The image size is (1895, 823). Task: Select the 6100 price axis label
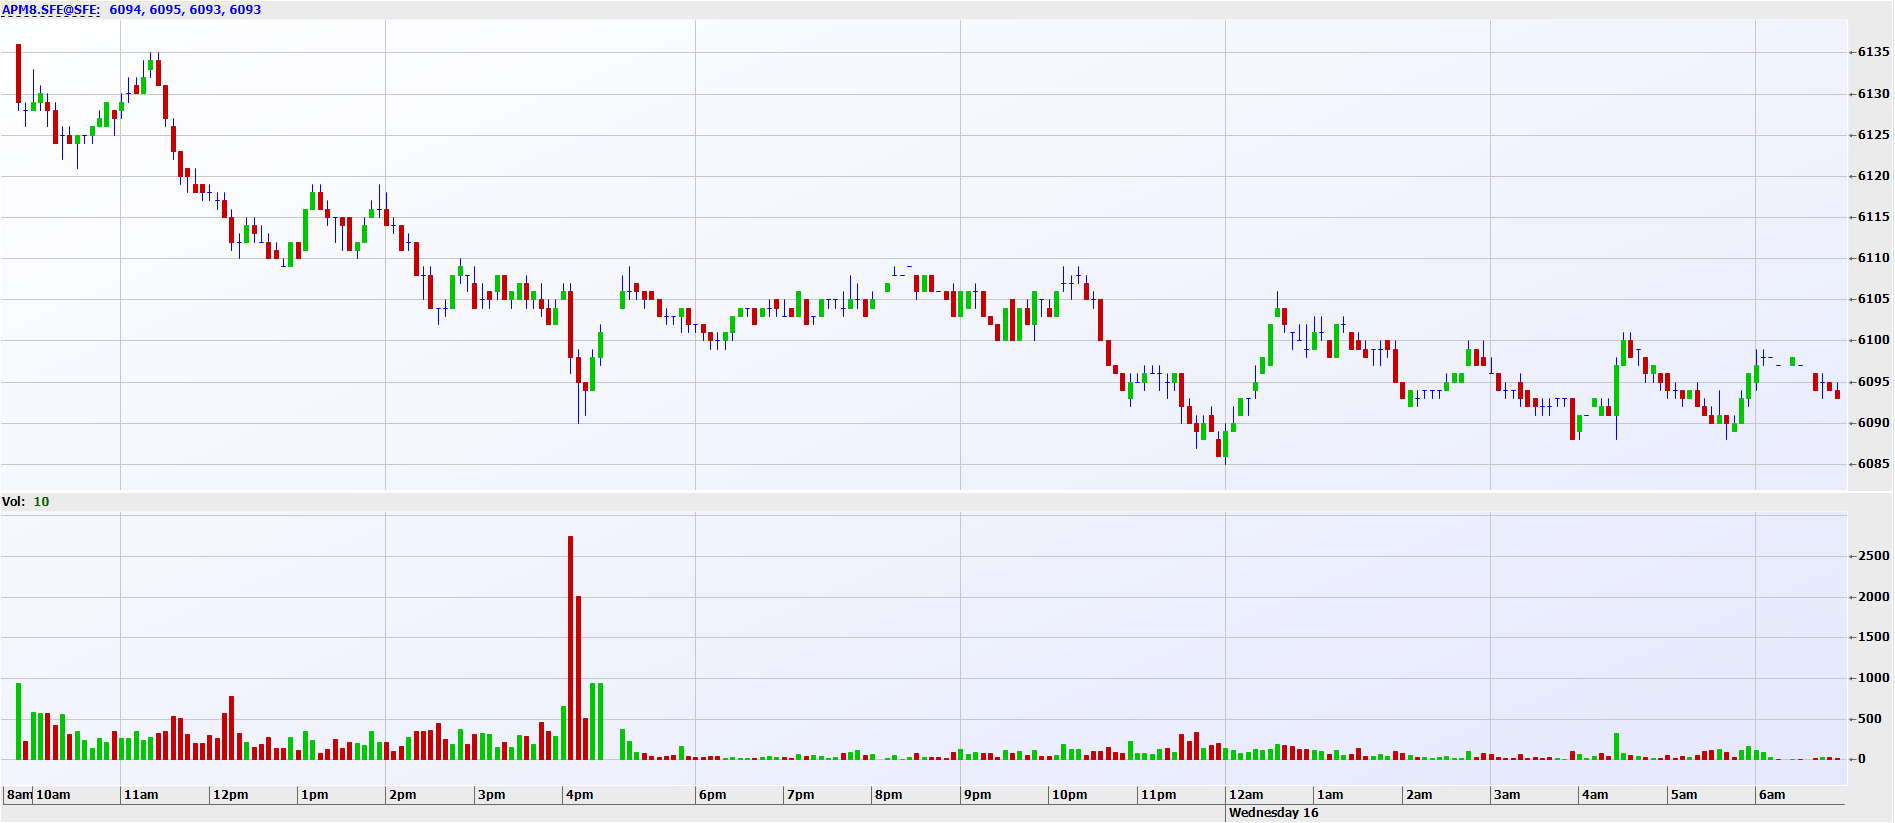coord(1874,340)
